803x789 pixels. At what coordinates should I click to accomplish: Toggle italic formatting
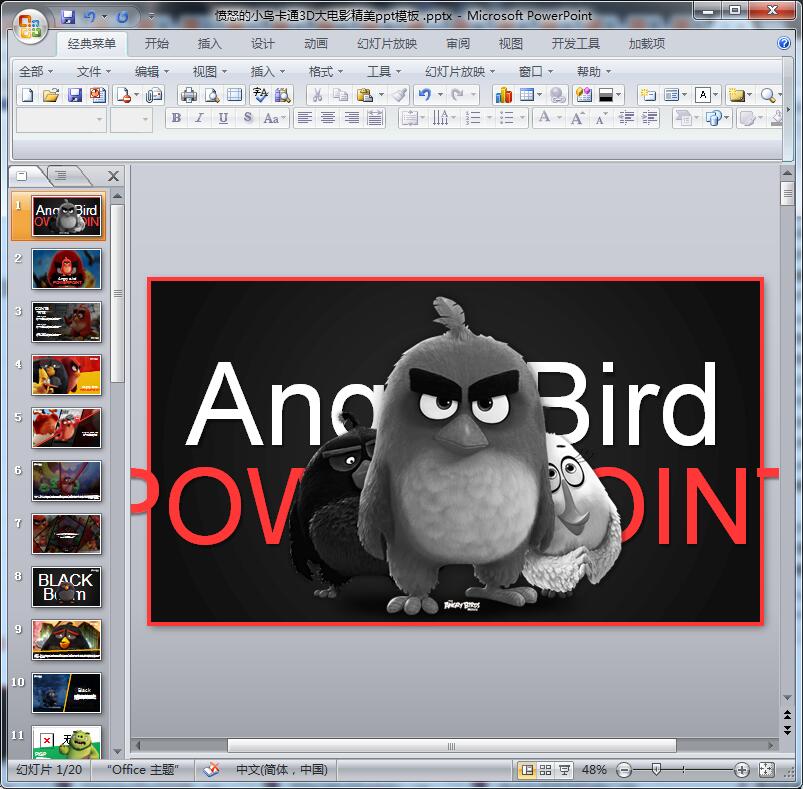click(199, 118)
